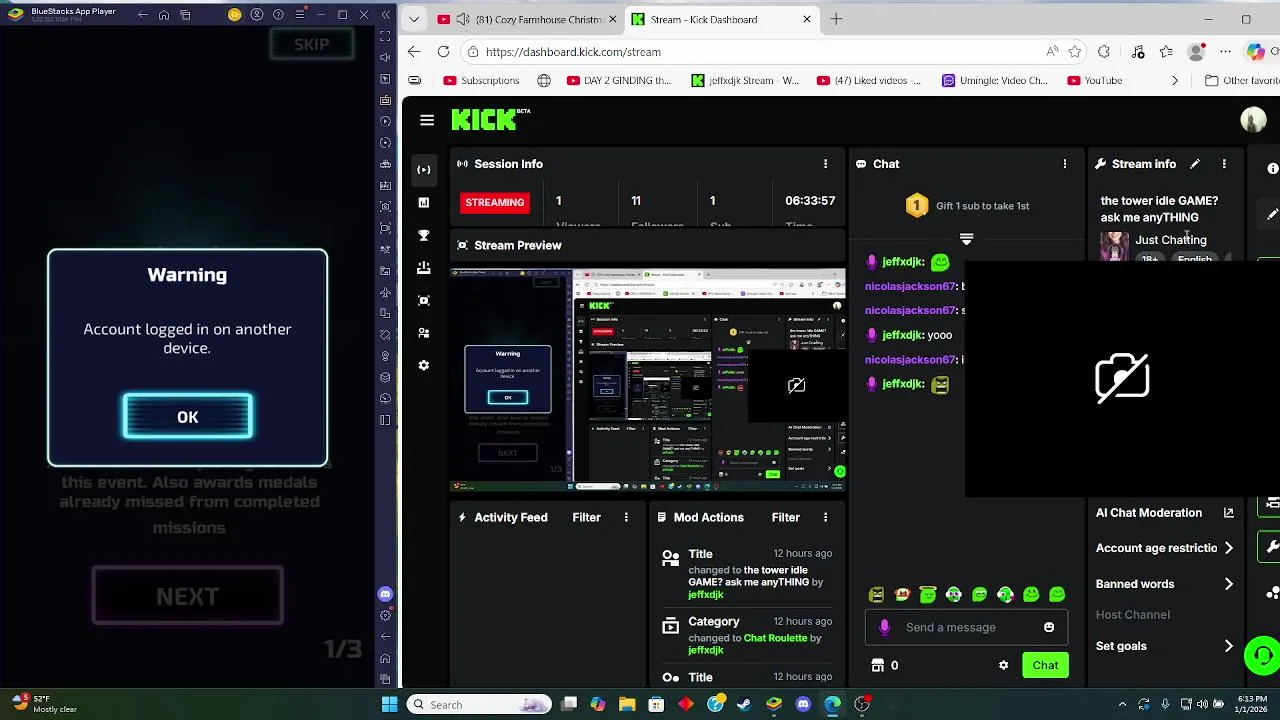This screenshot has width=1280, height=720.
Task: Open Kick shop storefront icon
Action: click(x=878, y=665)
